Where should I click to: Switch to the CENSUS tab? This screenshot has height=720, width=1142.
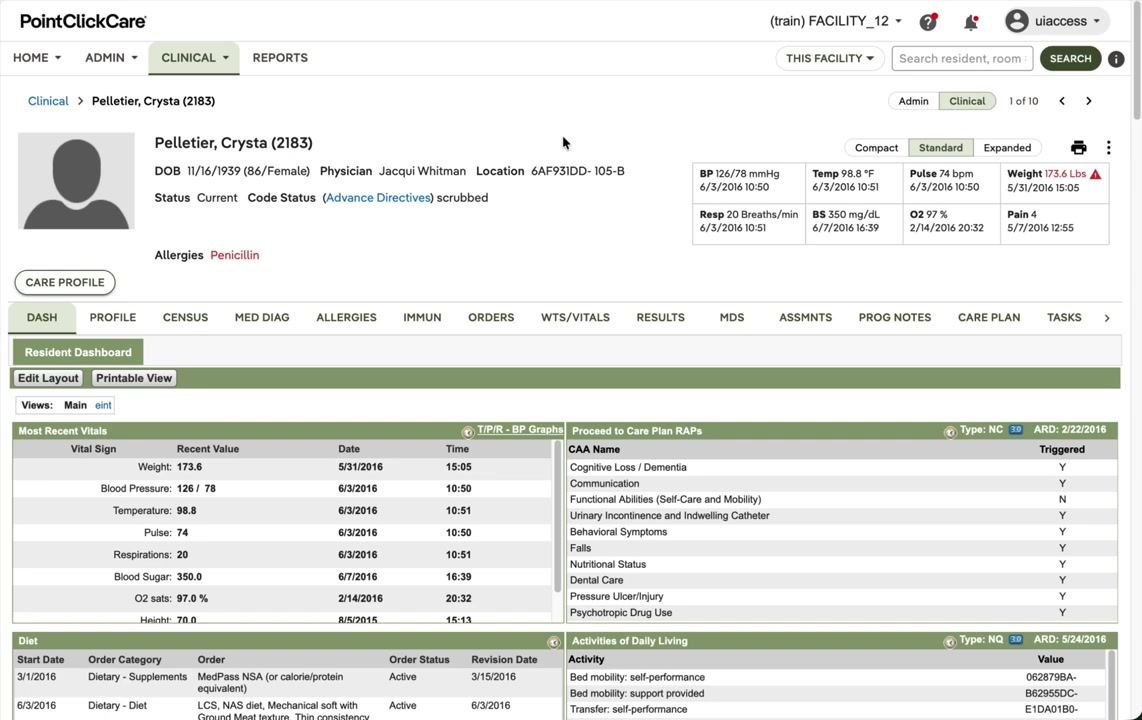point(186,318)
